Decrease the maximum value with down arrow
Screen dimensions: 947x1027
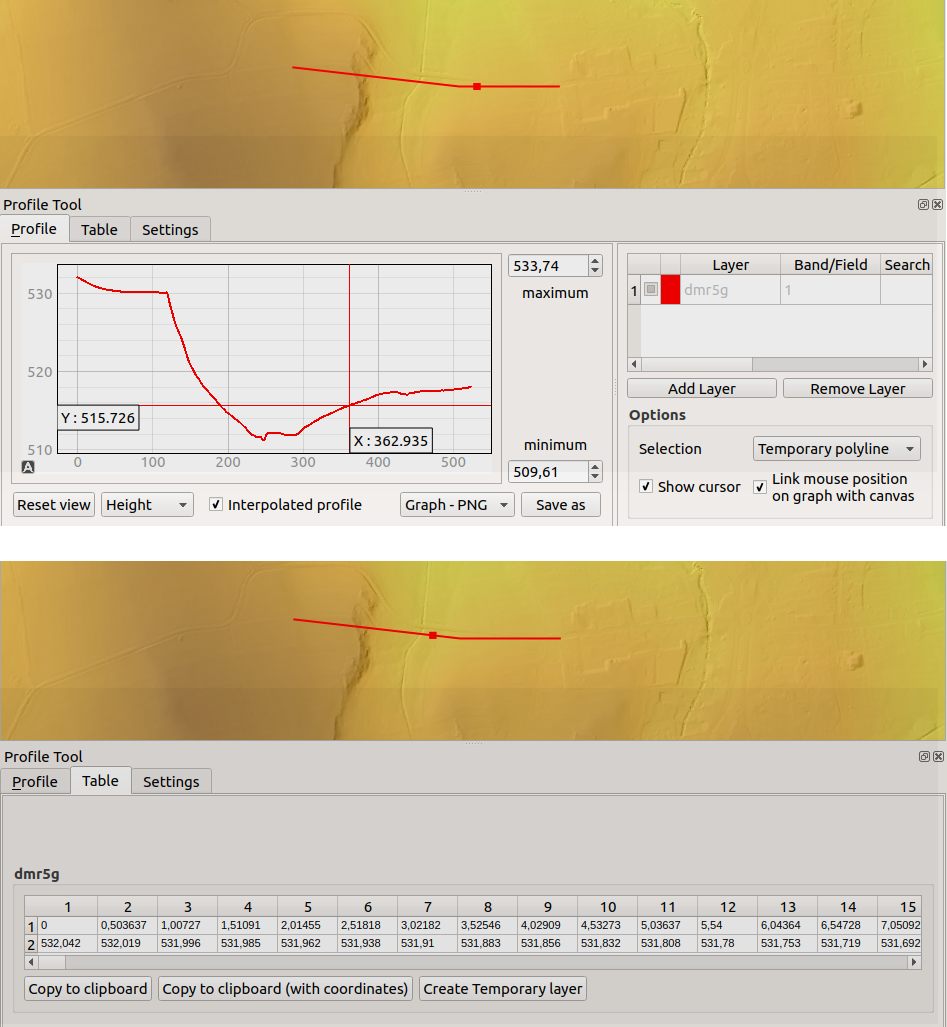point(595,270)
